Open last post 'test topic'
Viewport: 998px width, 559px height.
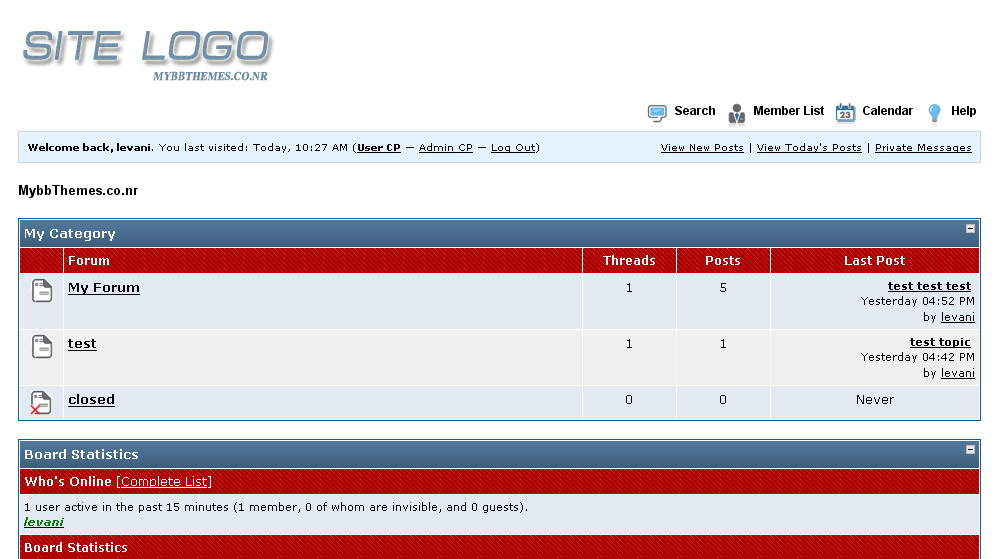[940, 343]
